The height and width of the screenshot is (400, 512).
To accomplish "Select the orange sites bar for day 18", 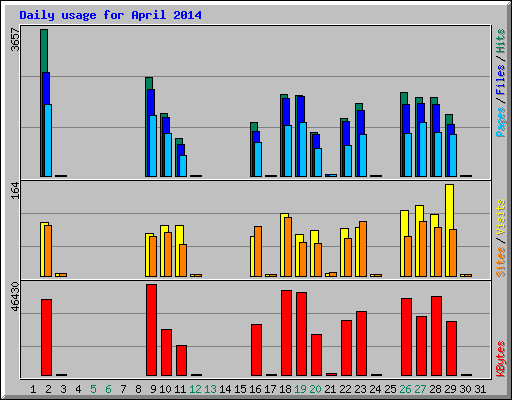I will pos(288,247).
